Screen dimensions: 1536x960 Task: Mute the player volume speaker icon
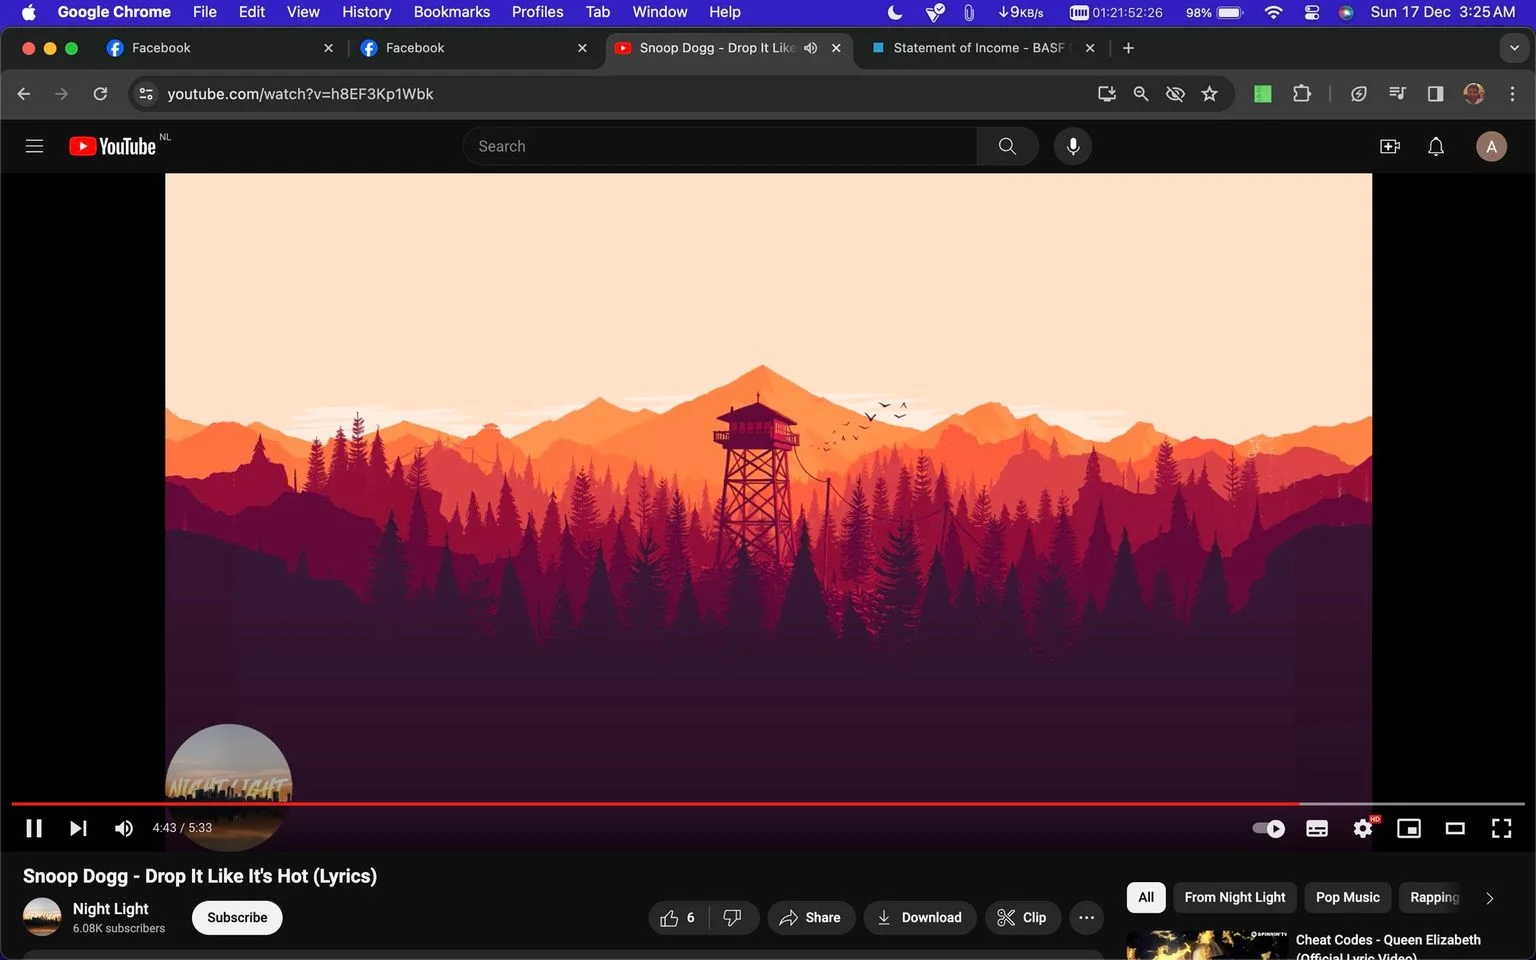124,828
